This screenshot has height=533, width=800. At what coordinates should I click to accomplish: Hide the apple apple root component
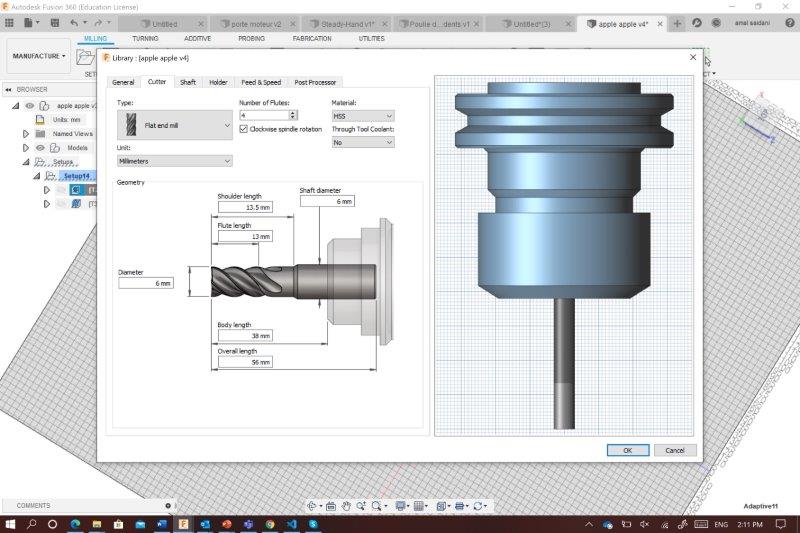click(29, 105)
